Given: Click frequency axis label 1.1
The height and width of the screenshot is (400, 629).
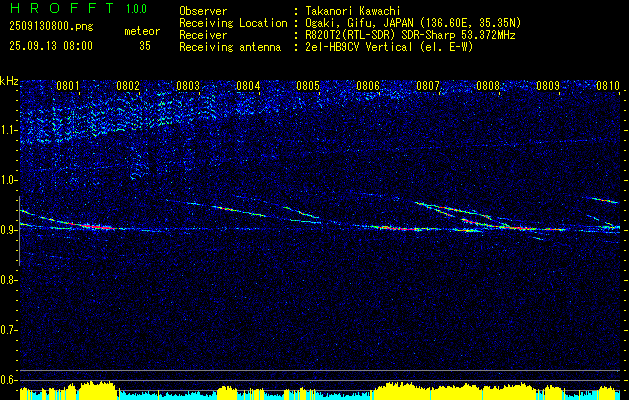Looking at the screenshot, I should [8, 130].
